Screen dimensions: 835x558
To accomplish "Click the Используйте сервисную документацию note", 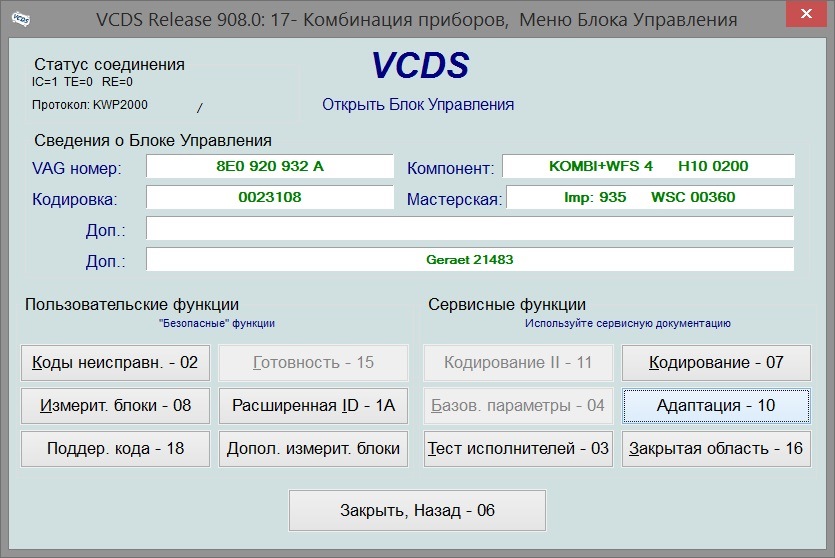I will pos(628,323).
